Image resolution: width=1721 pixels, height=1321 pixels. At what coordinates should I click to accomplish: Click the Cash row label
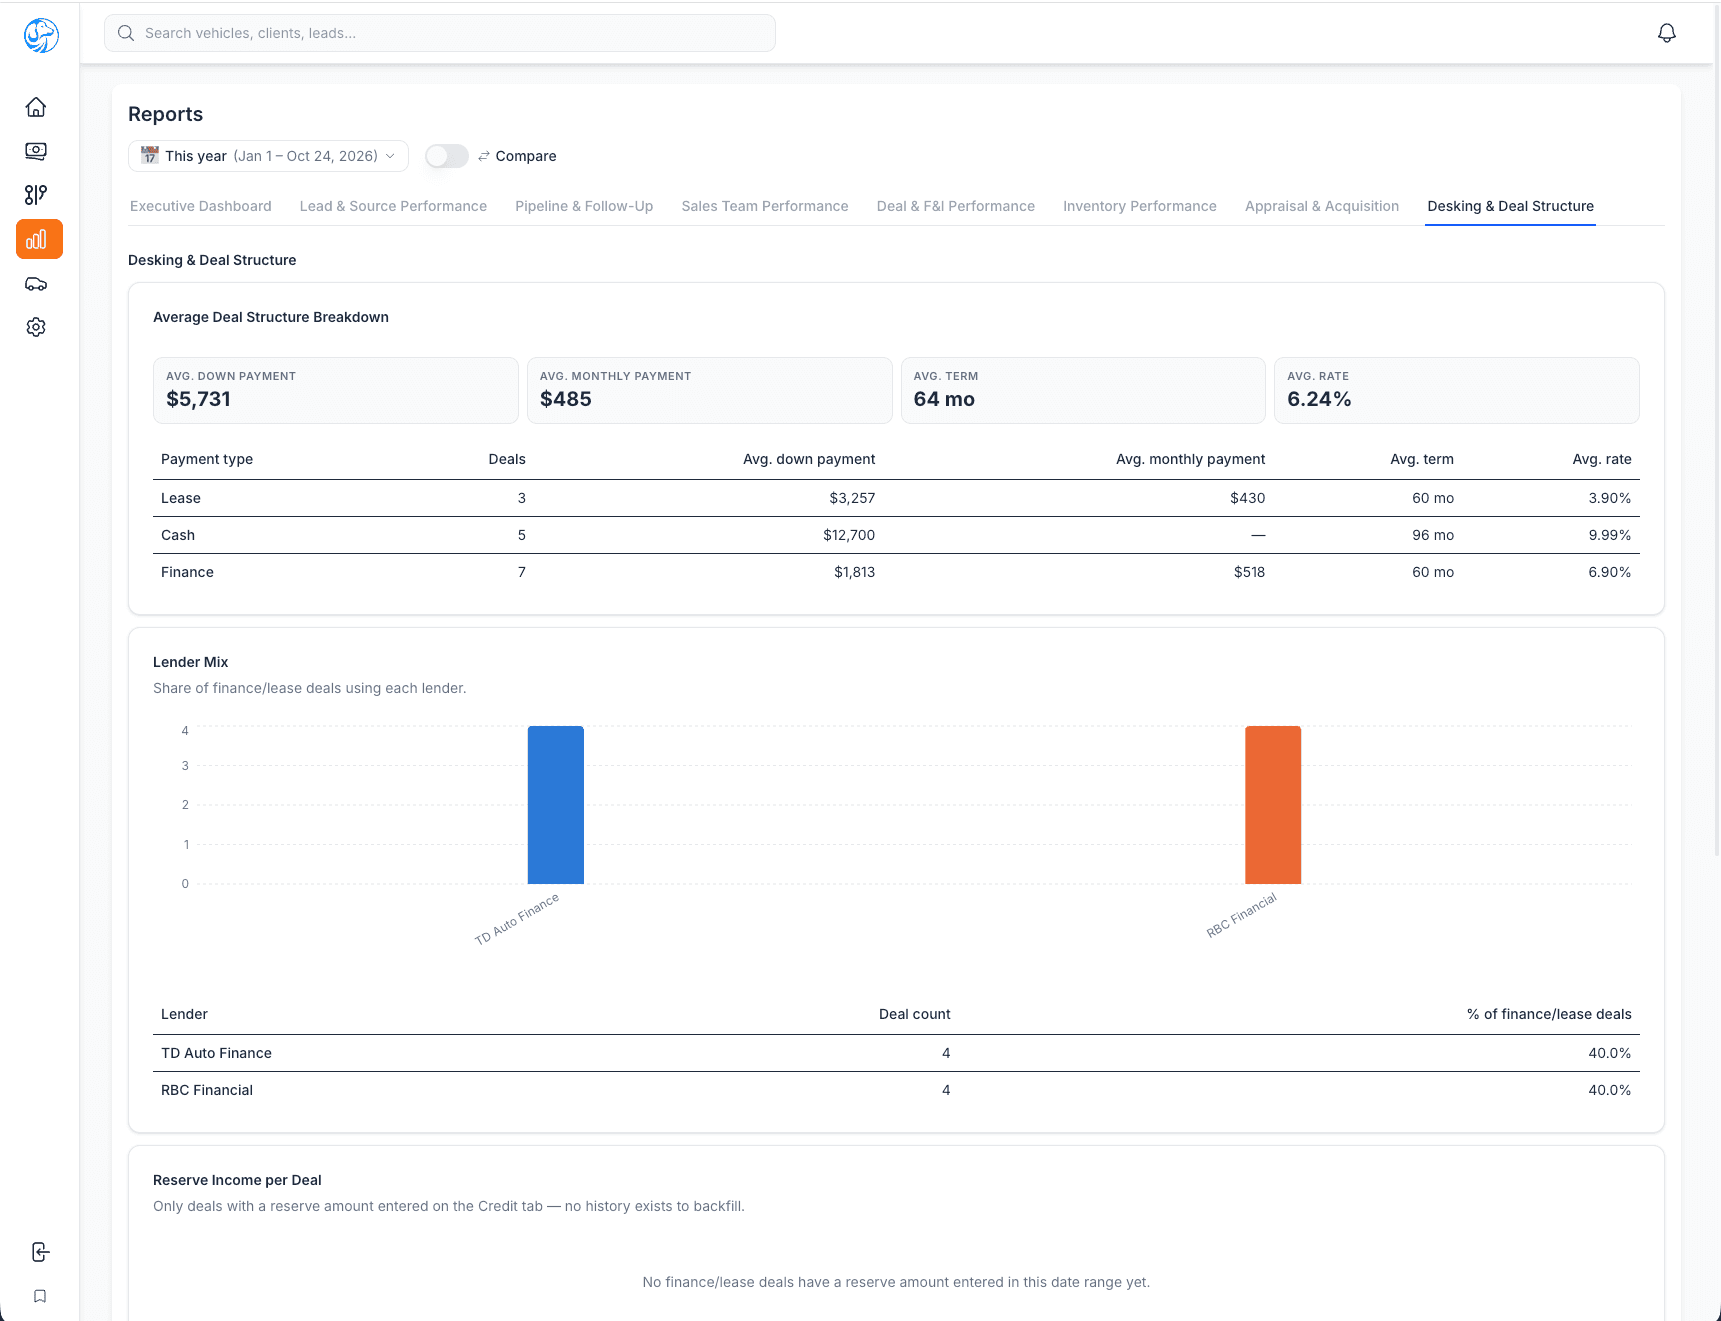[178, 535]
